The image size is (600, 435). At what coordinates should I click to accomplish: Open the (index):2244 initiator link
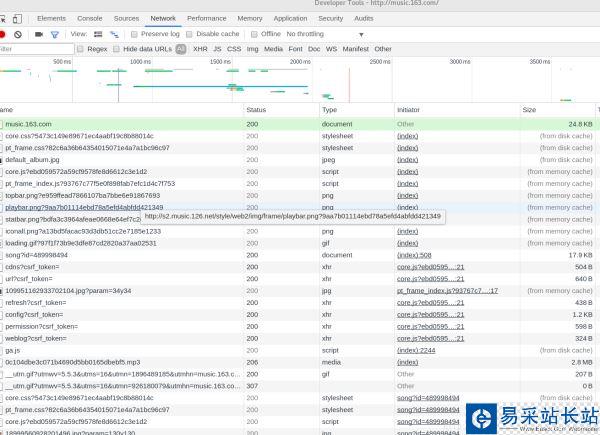416,350
